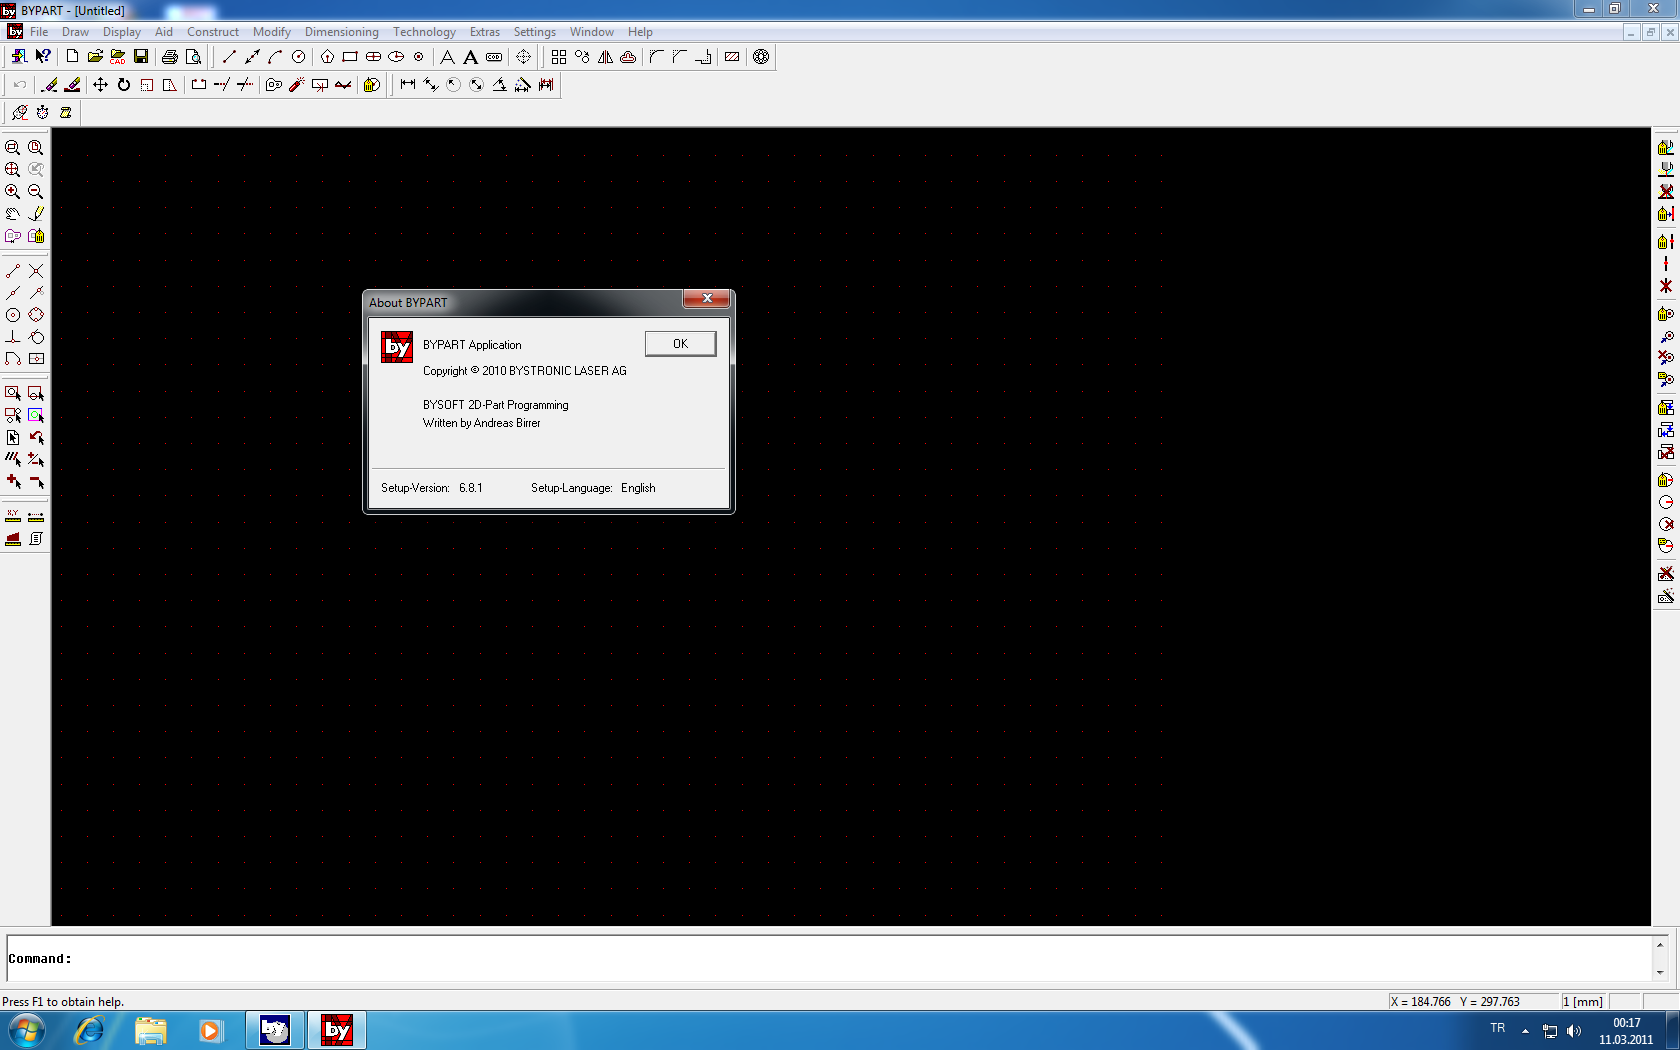
Task: Click the Zoom Out magnifier icon
Action: click(36, 191)
